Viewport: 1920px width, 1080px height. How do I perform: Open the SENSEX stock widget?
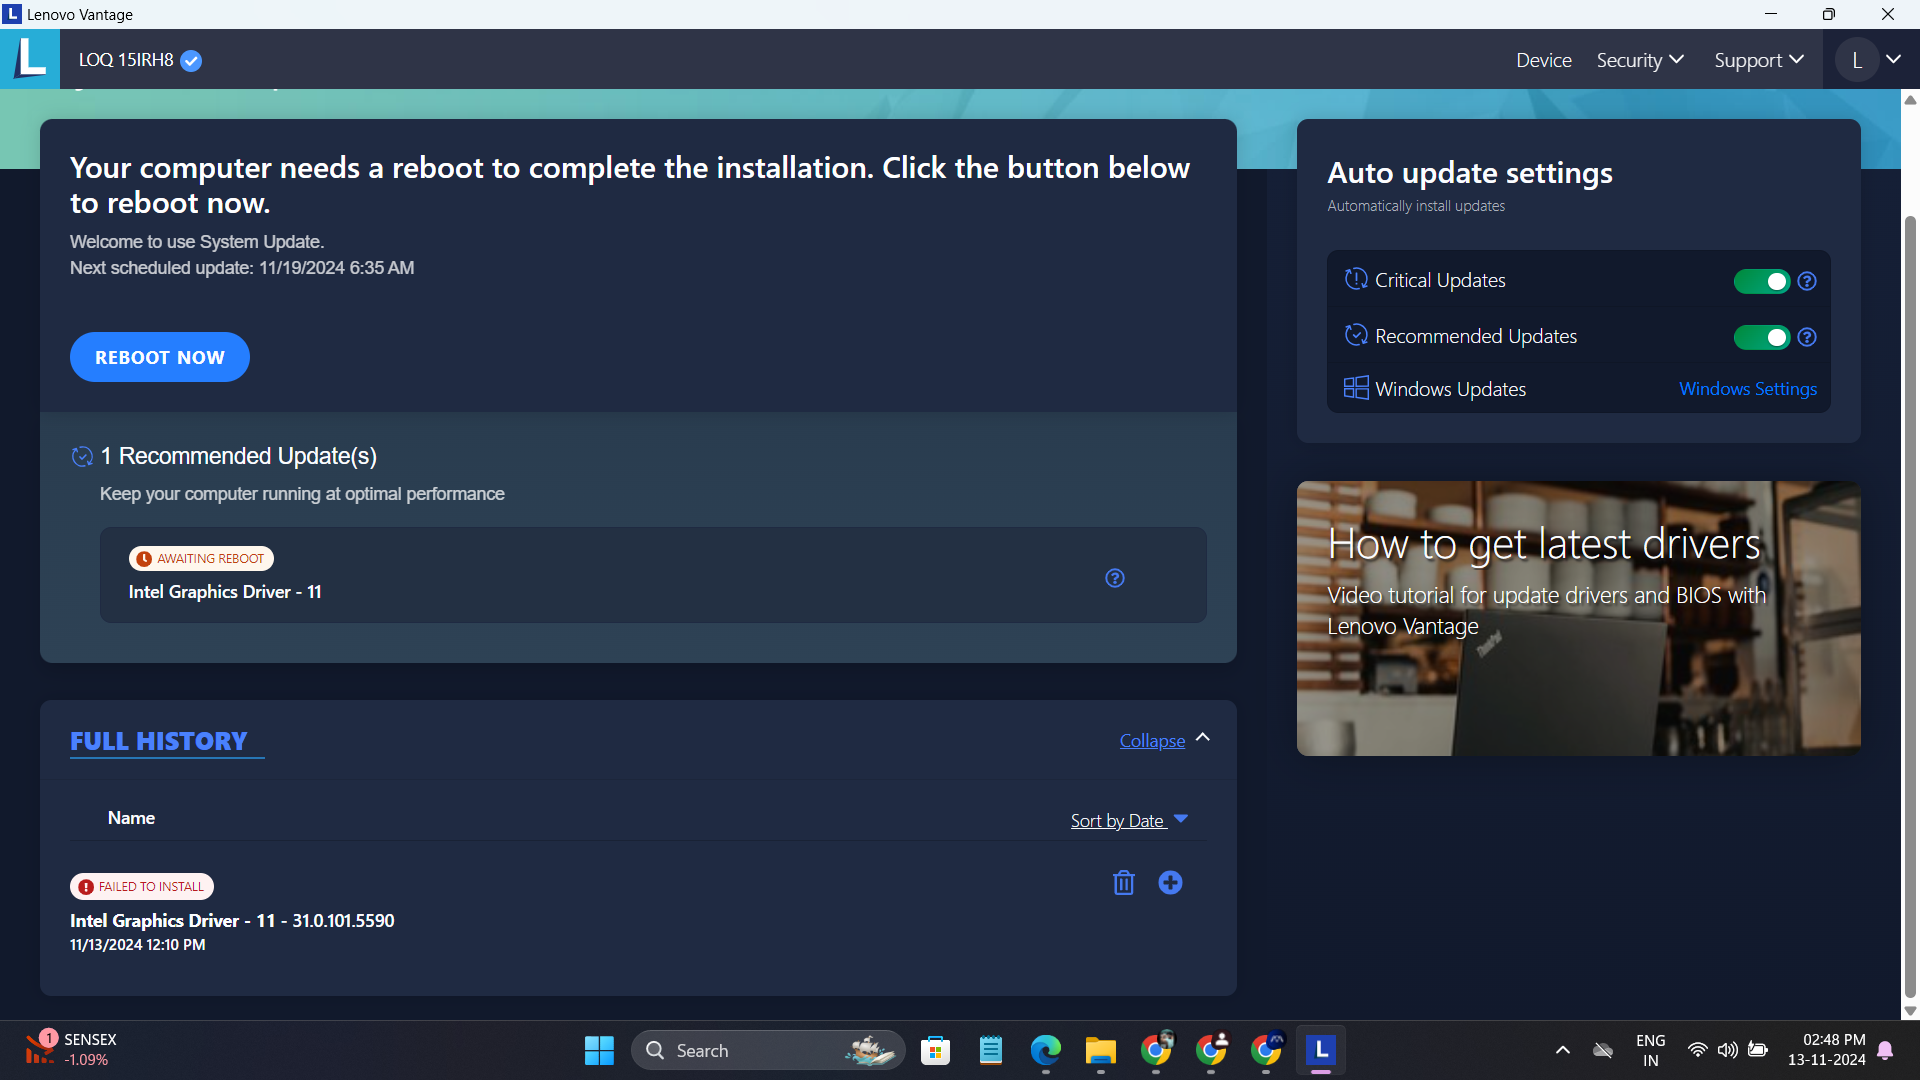70,1050
